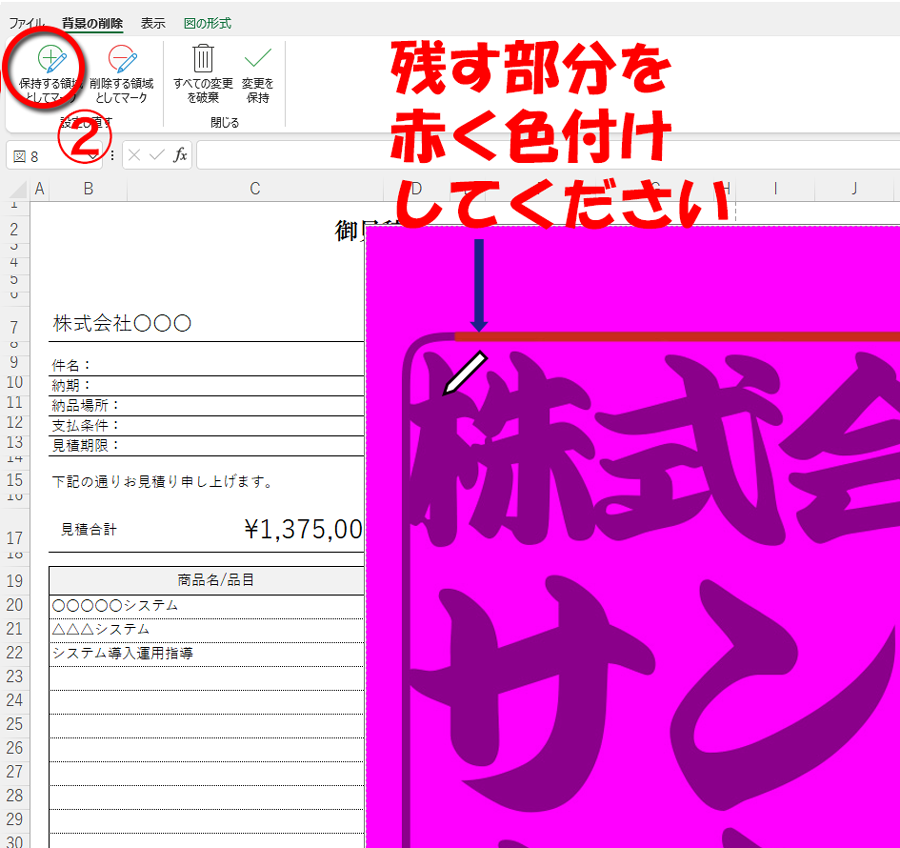Screen dimensions: 900x848
Task: Select row 19 header
Action: coord(15,581)
